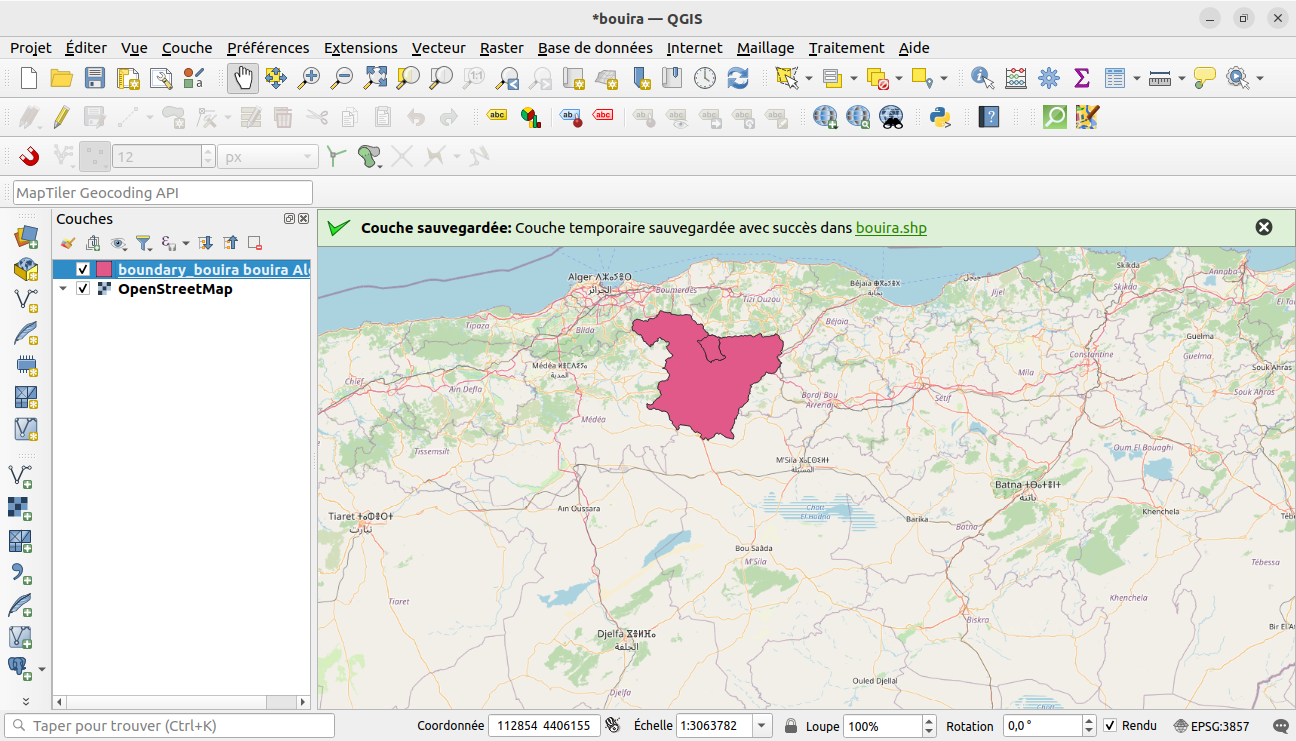Screen dimensions: 1296x741
Task: Save the project with the floppy disk icon
Action: (95, 78)
